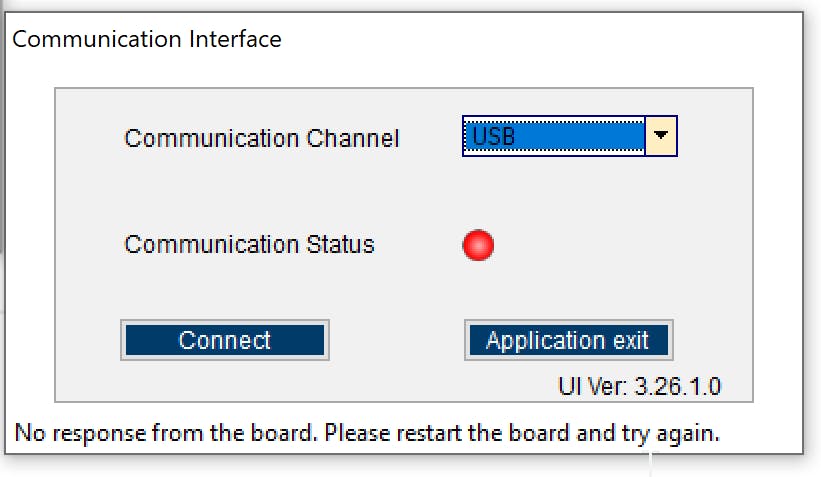Select the highlighted USB combo box field
821x477 pixels.
554,136
